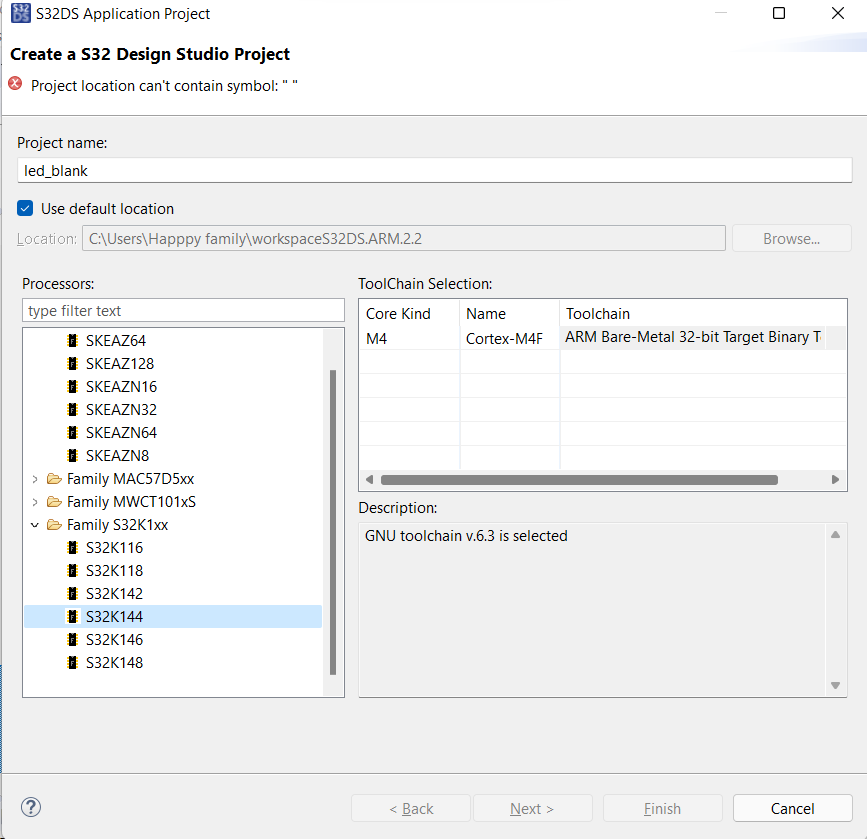Click the toolchain table horizontal scrollbar

pos(578,480)
